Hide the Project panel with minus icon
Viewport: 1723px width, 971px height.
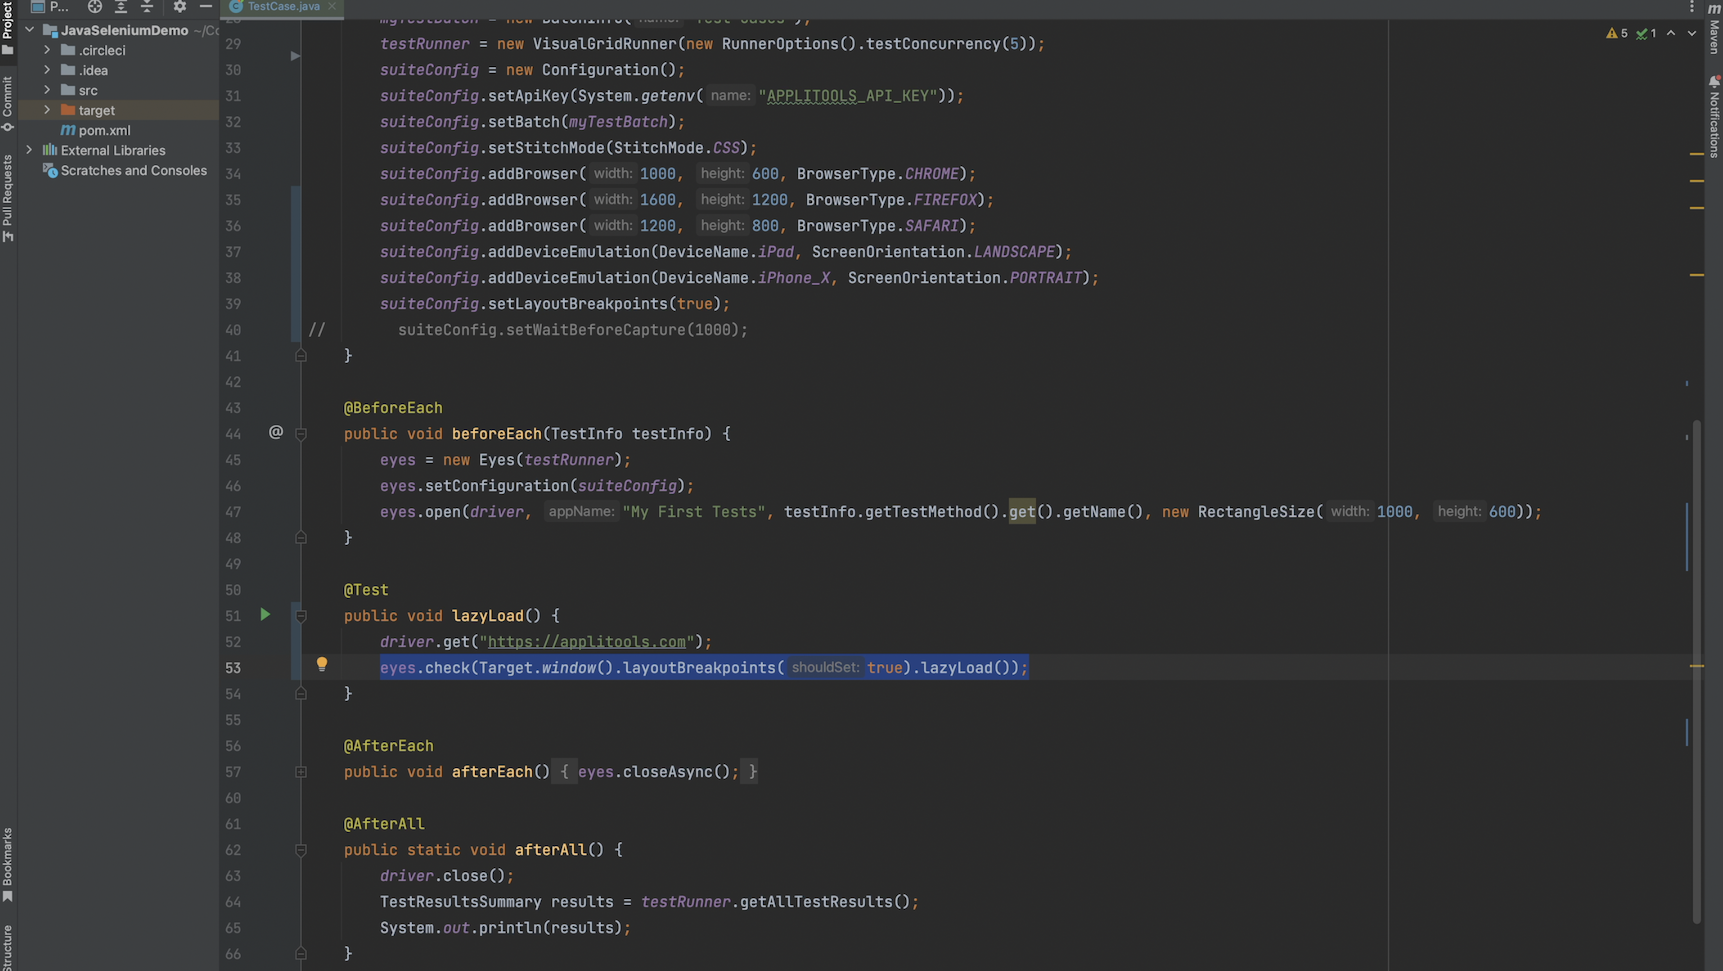[206, 6]
